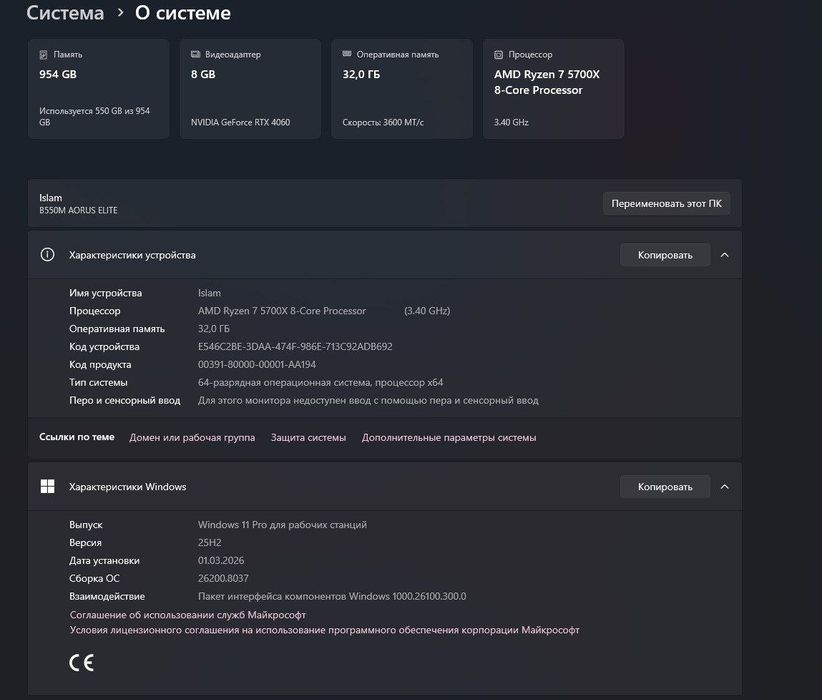Click Переименовать этот ПК button

[x=666, y=203]
